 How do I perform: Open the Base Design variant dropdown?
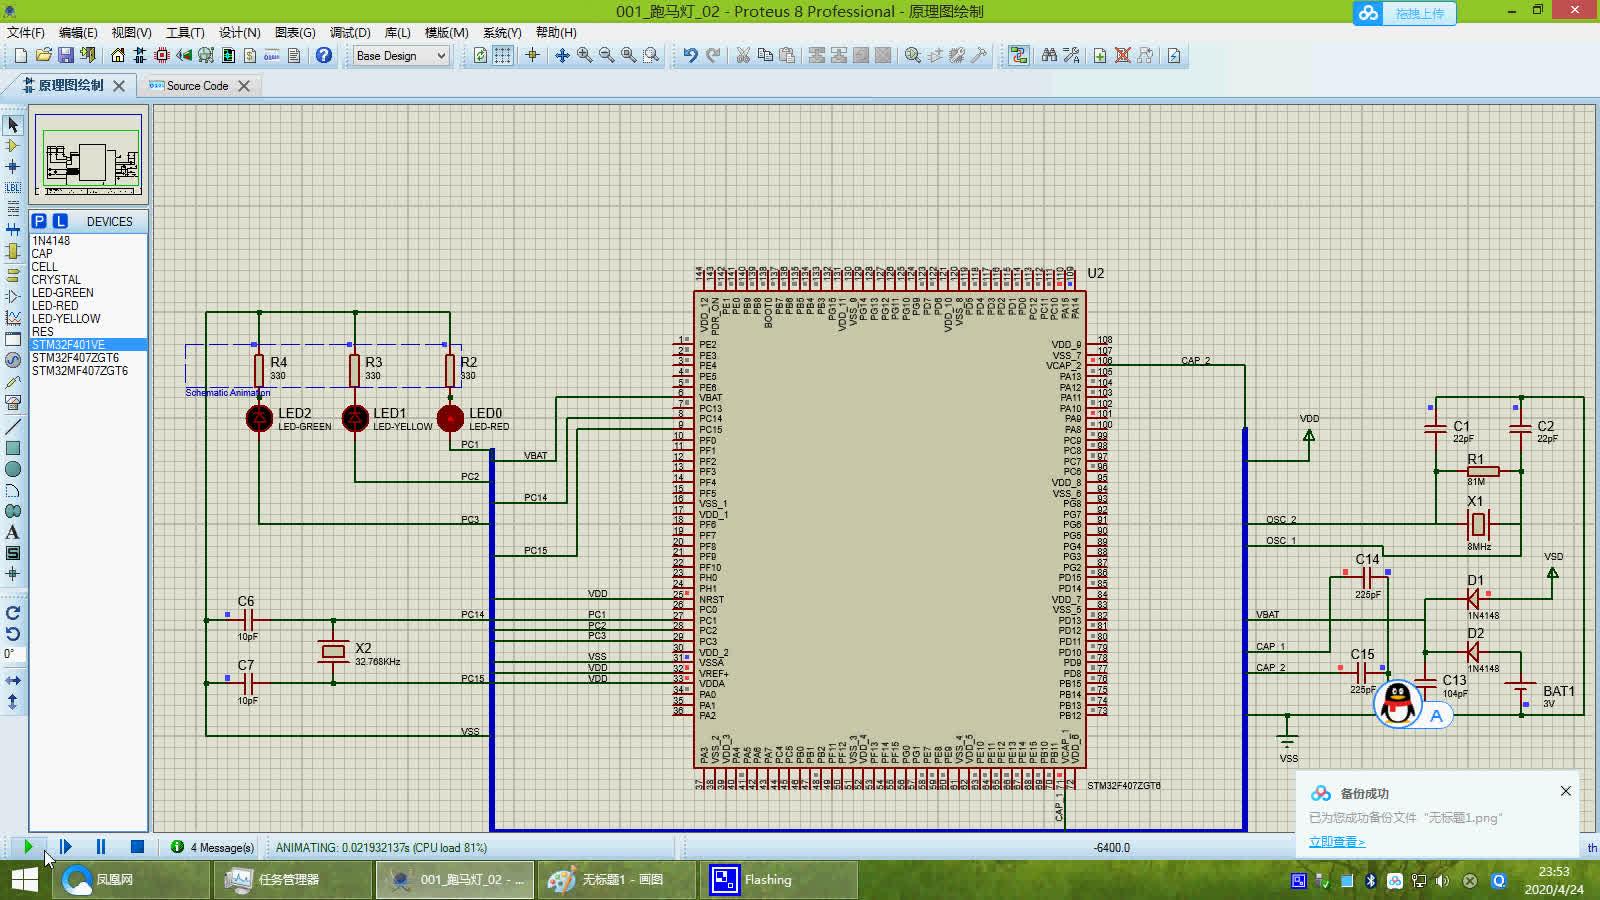coord(401,56)
